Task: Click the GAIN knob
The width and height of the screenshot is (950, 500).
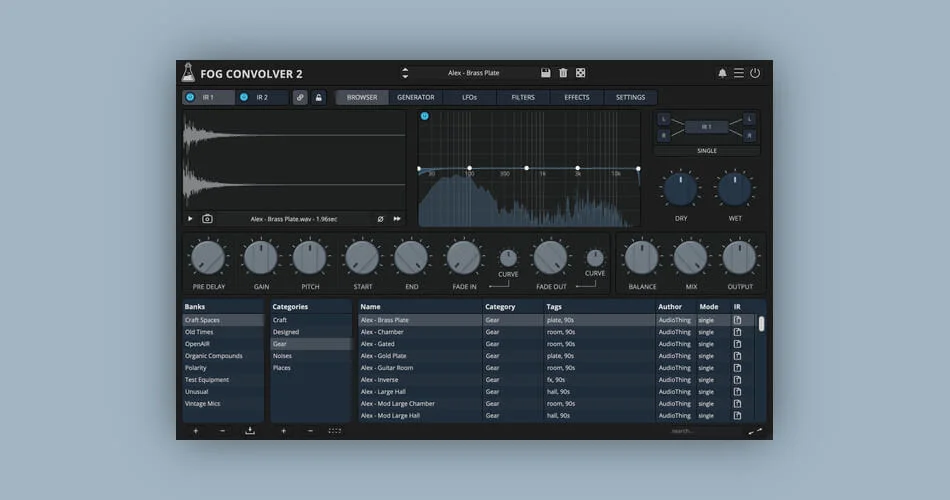Action: click(261, 258)
